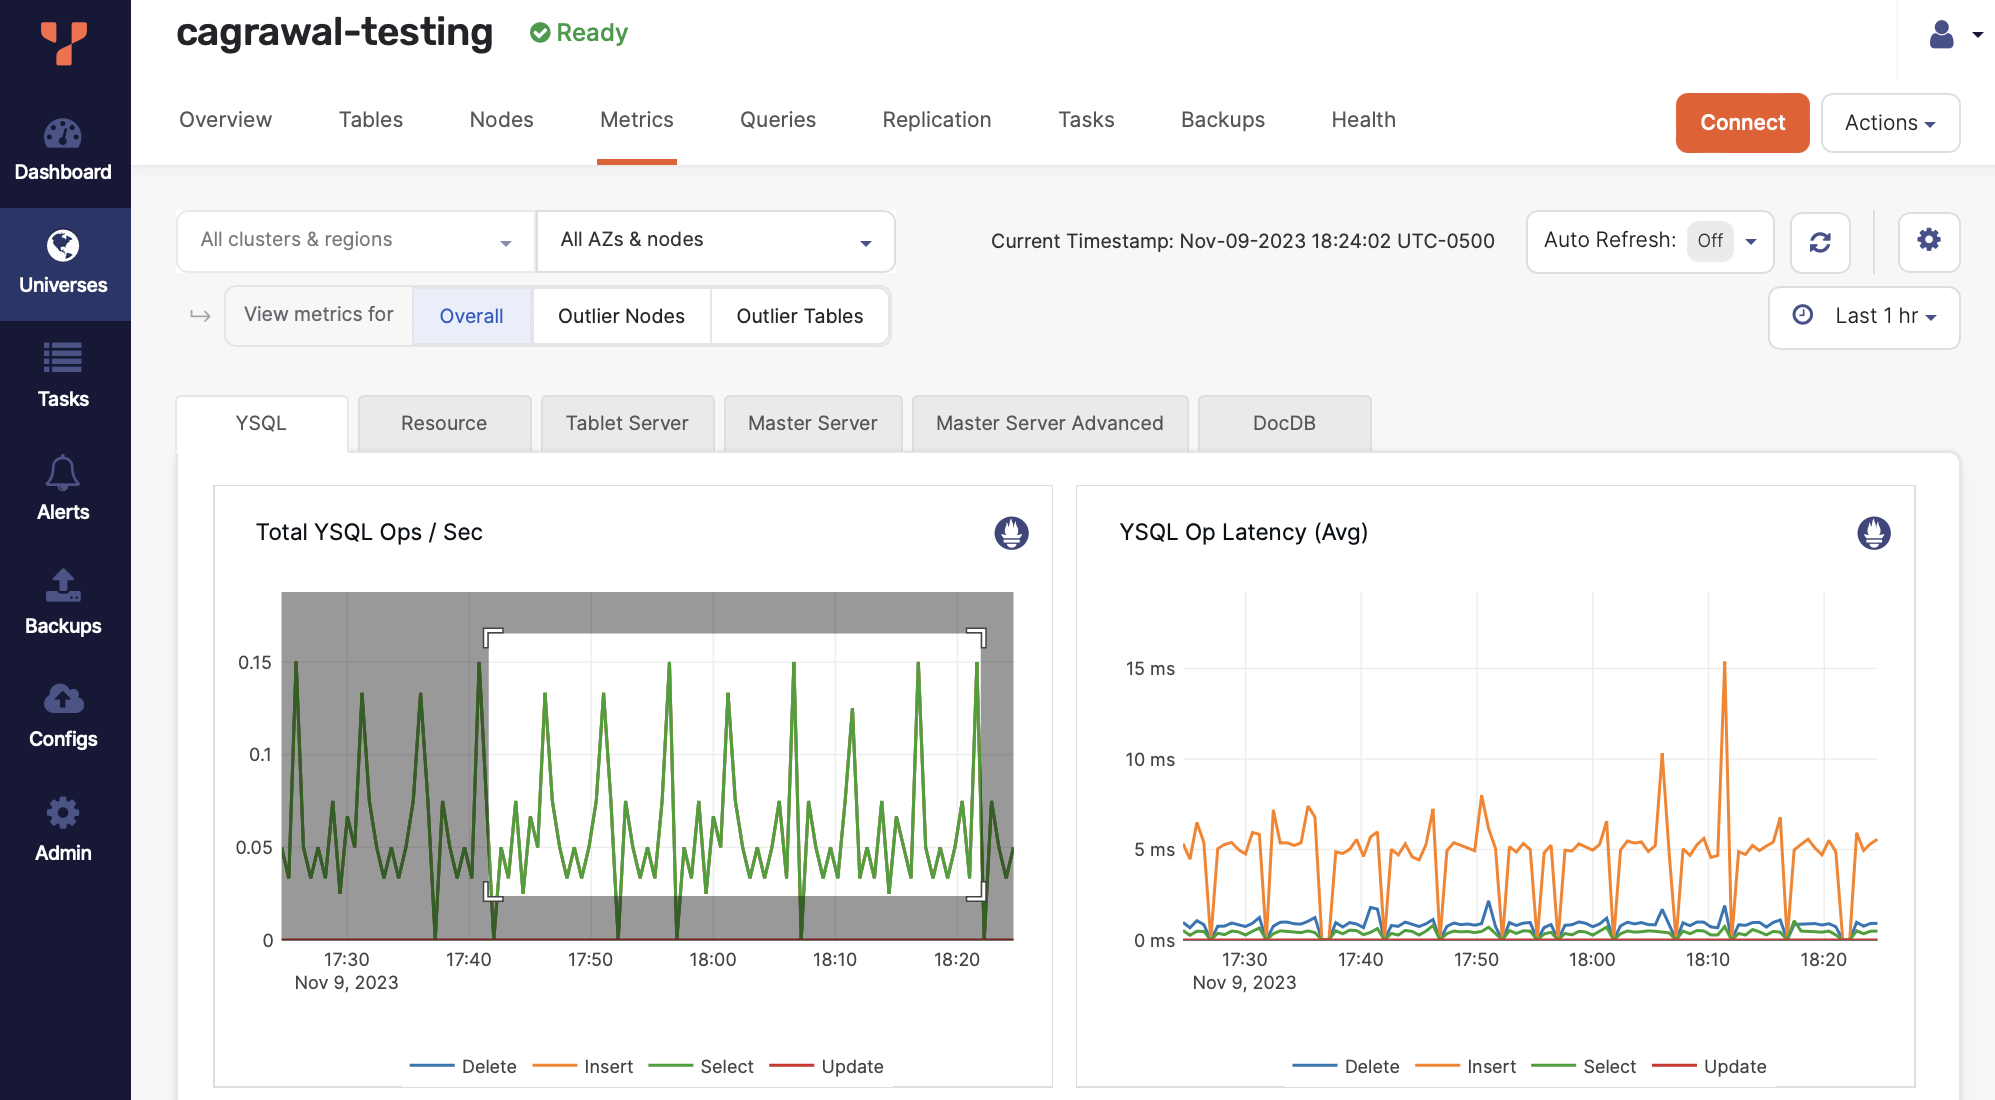The image size is (1995, 1100).
Task: Open the user profile menu
Action: 1950,33
